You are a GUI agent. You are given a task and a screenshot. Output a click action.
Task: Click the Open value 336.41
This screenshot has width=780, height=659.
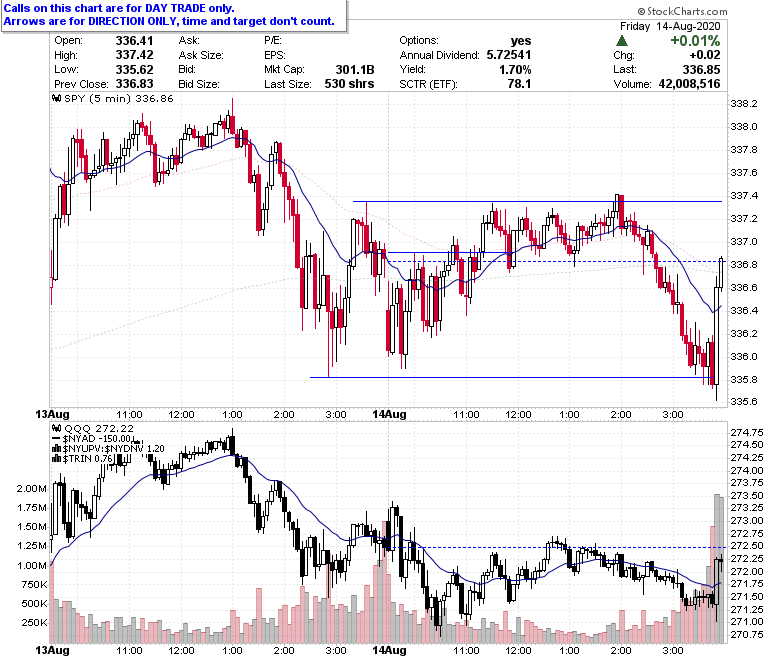pos(134,41)
